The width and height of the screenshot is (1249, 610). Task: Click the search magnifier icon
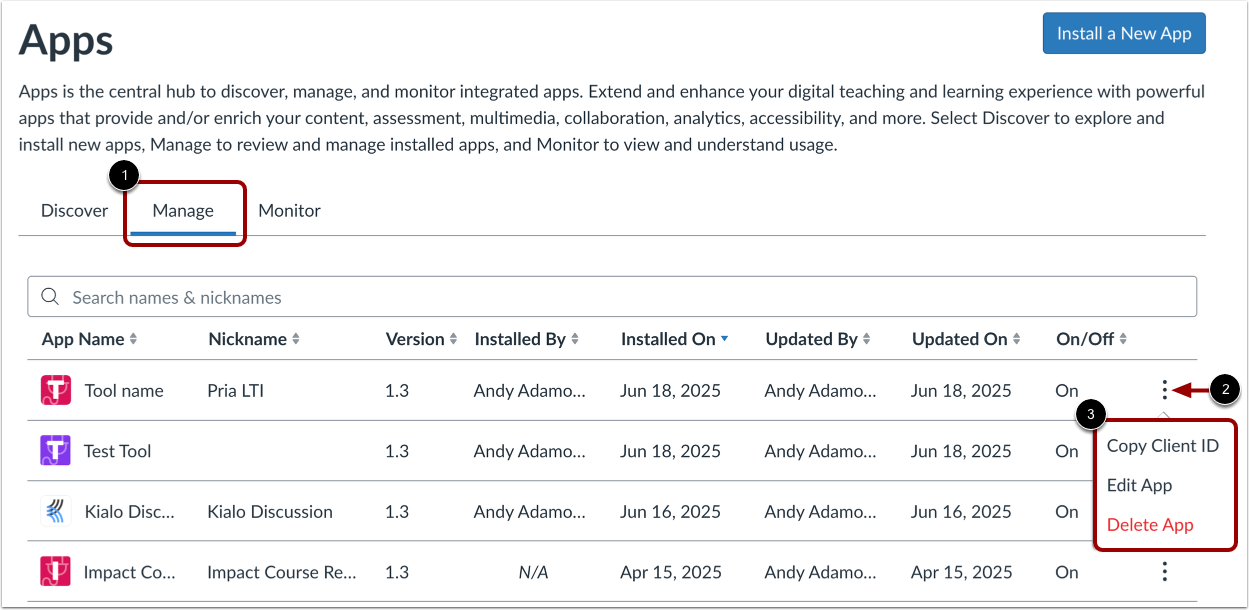[x=49, y=297]
